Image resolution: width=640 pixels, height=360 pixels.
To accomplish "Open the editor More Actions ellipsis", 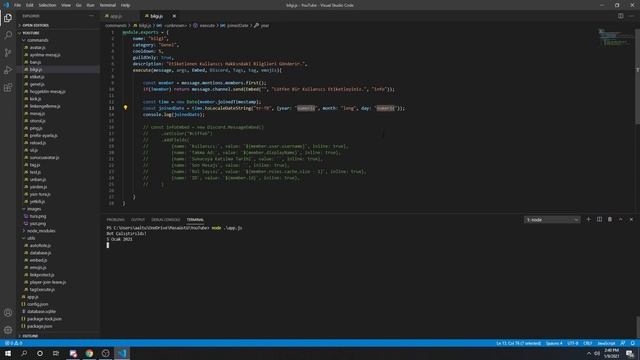I will [x=631, y=16].
